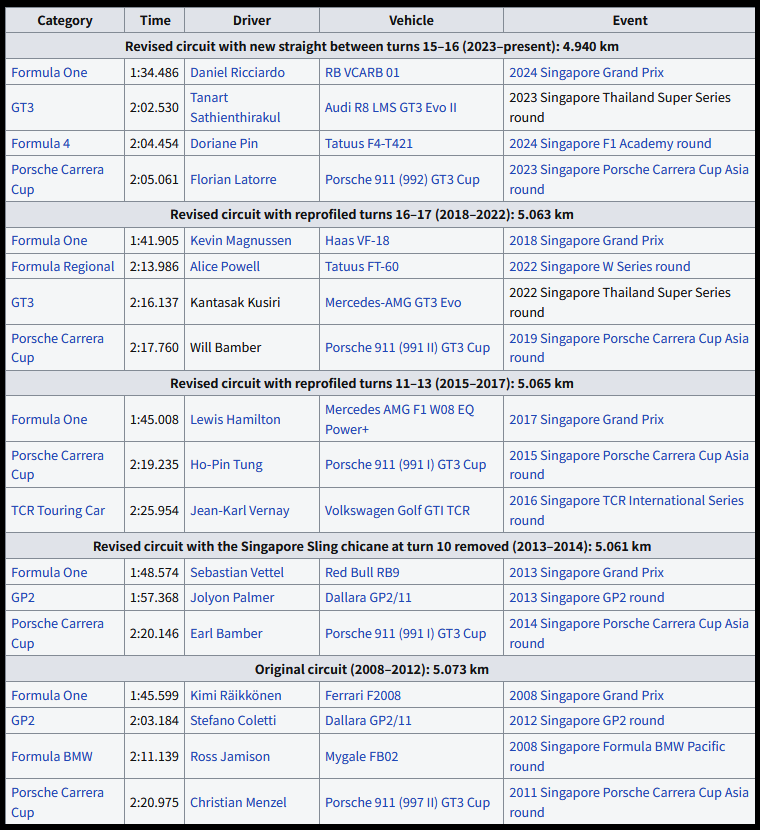Open the Red Bull RB9 link
Image resolution: width=760 pixels, height=830 pixels.
click(362, 572)
